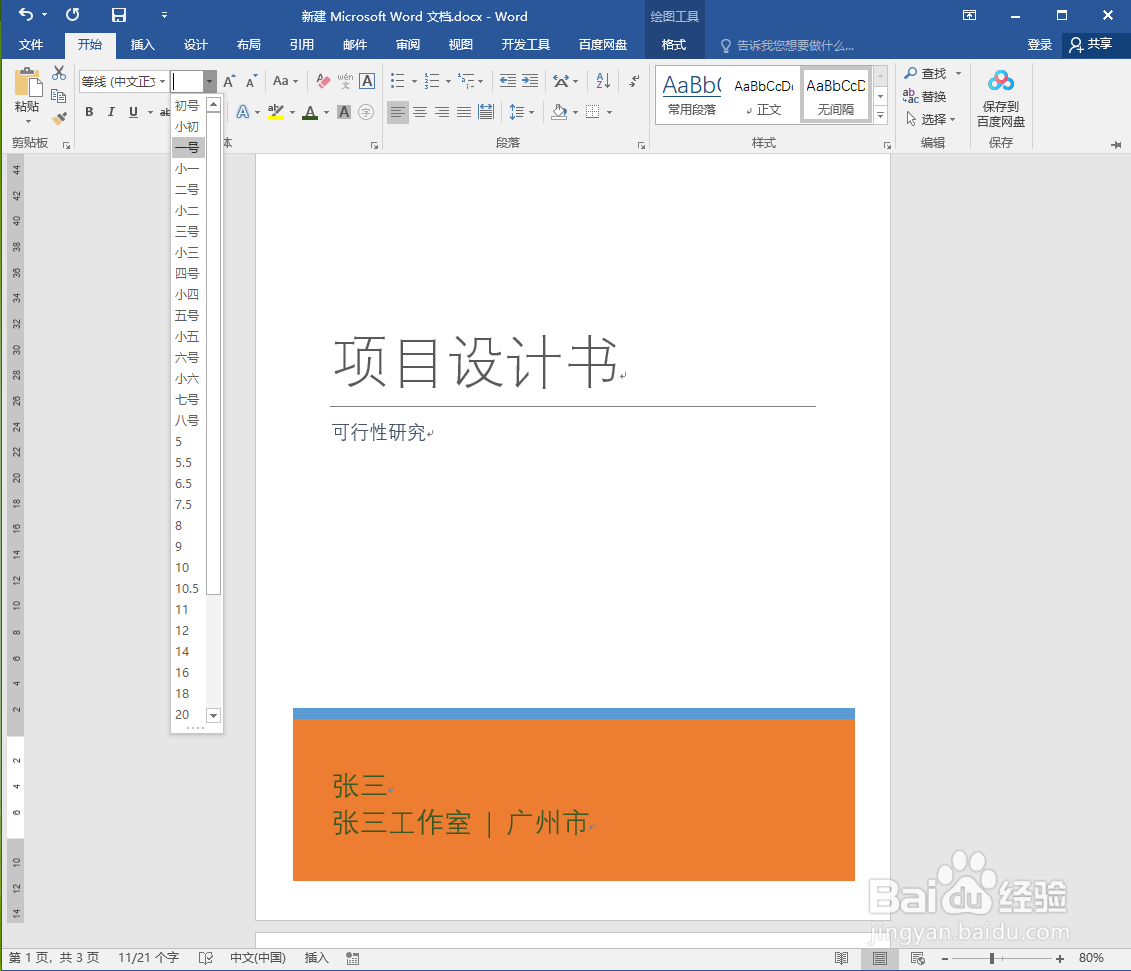Open the Sort icon in paragraph group
The image size is (1131, 971).
pyautogui.click(x=602, y=81)
